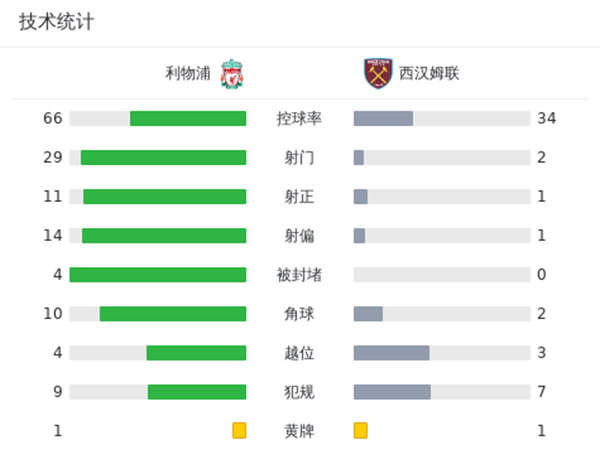Click the West Ham United crest icon
The height and width of the screenshot is (450, 600).
[378, 73]
